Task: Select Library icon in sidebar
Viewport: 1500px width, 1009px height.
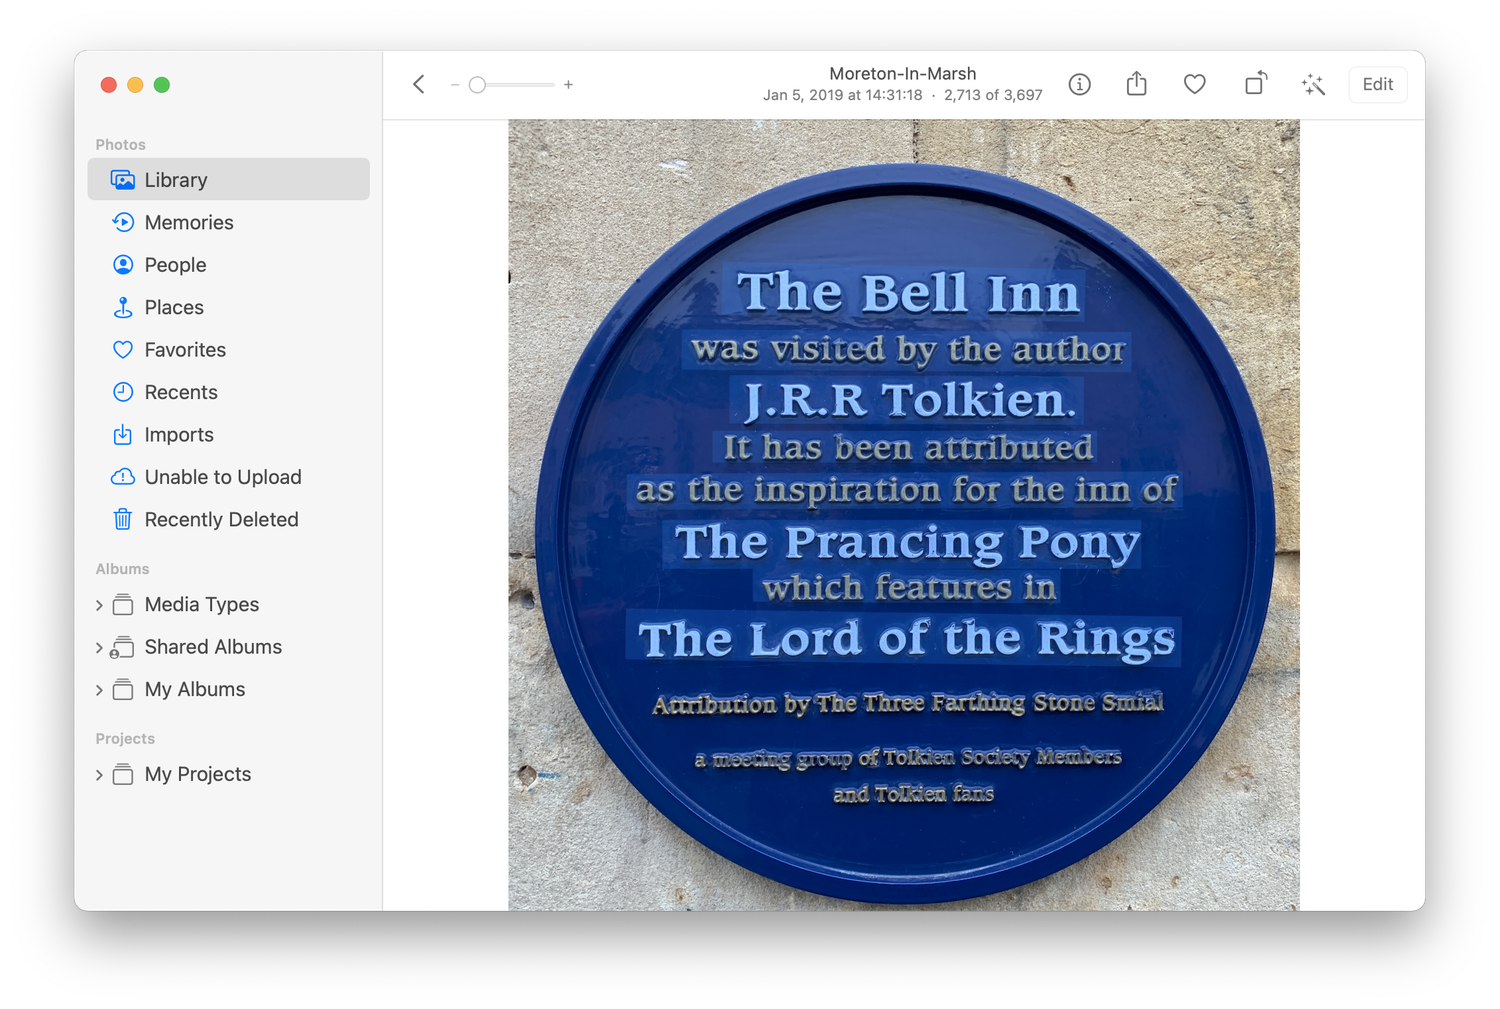Action: click(123, 180)
